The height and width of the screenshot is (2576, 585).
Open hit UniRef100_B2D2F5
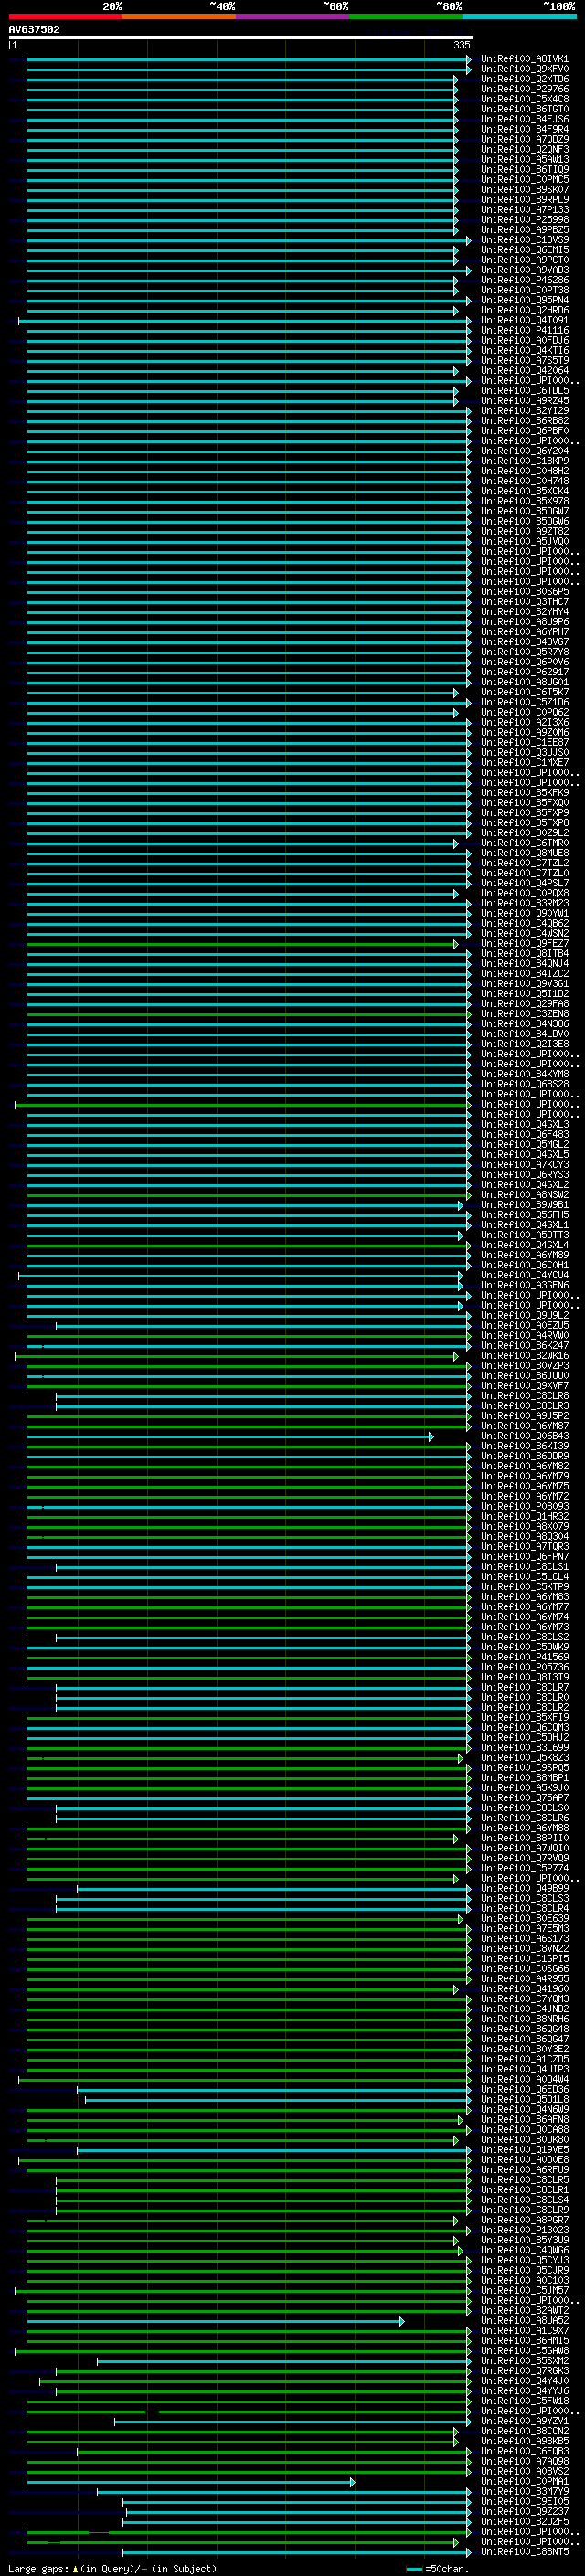point(525,2522)
